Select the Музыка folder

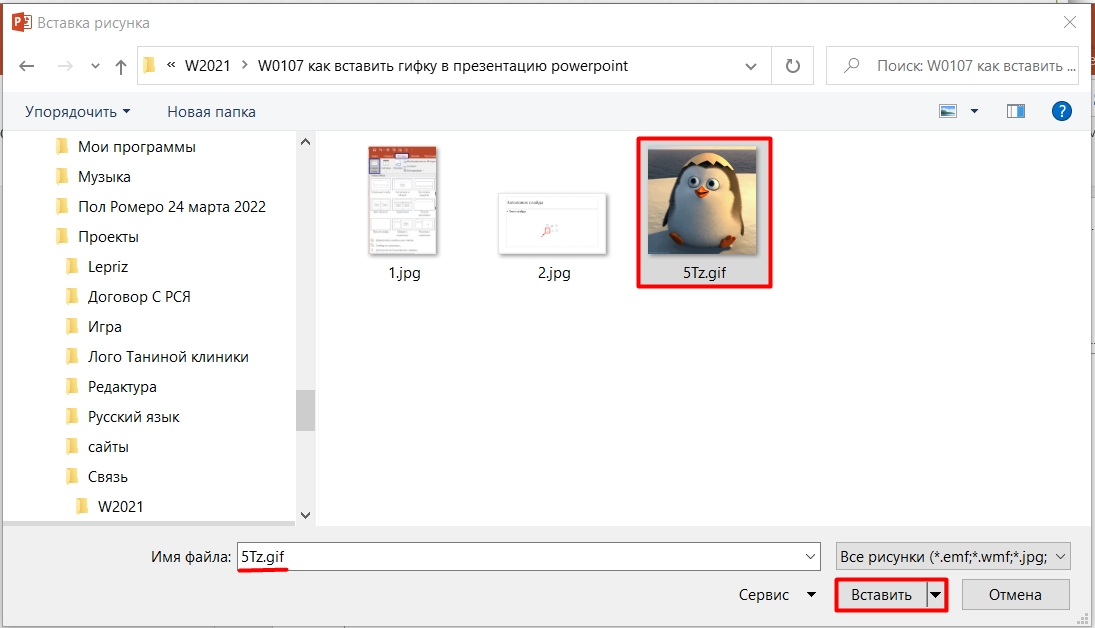104,177
